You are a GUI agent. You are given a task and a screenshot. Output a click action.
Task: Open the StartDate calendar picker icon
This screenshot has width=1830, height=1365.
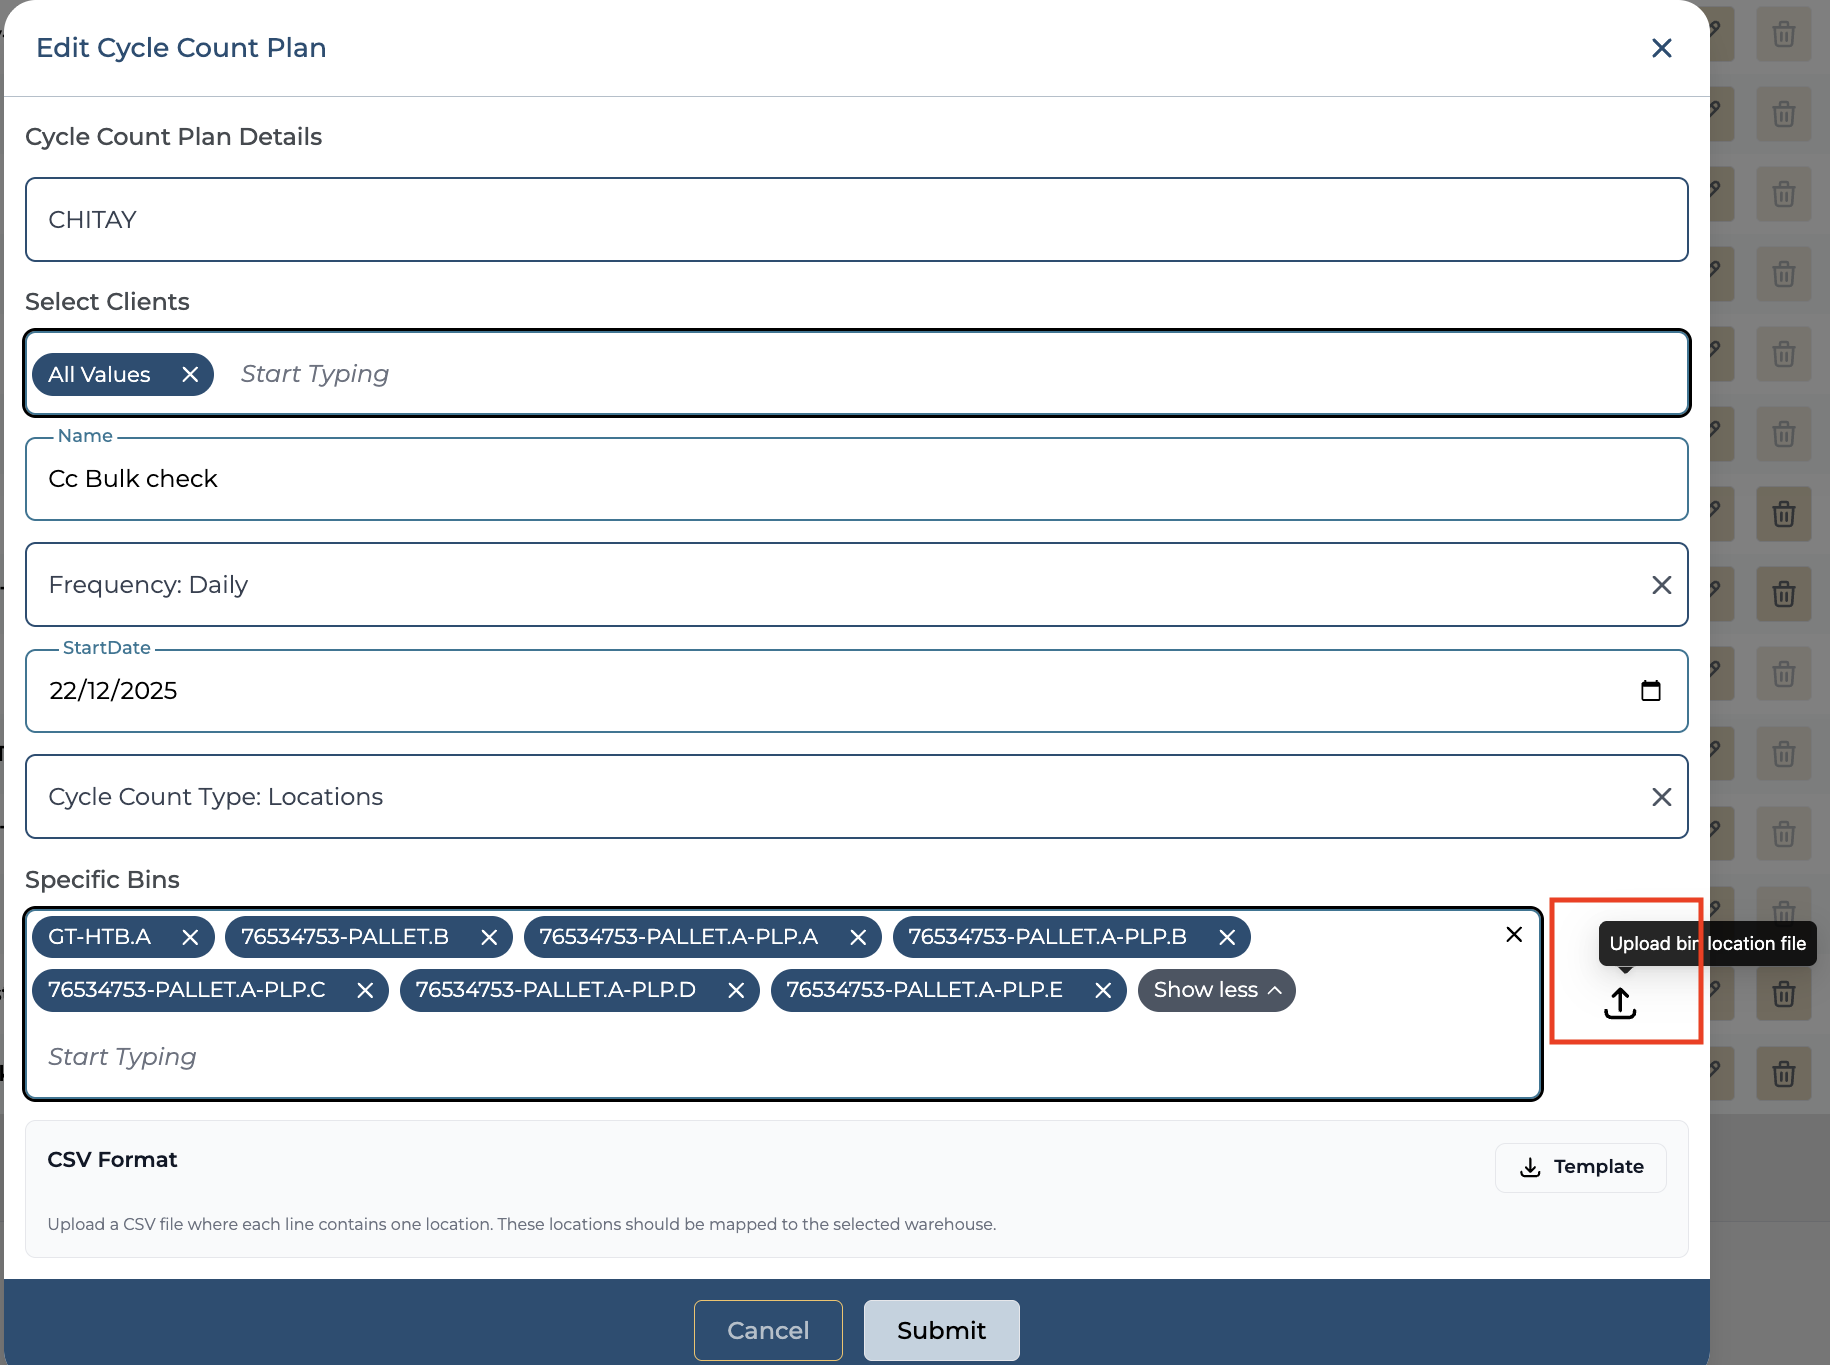1650,691
